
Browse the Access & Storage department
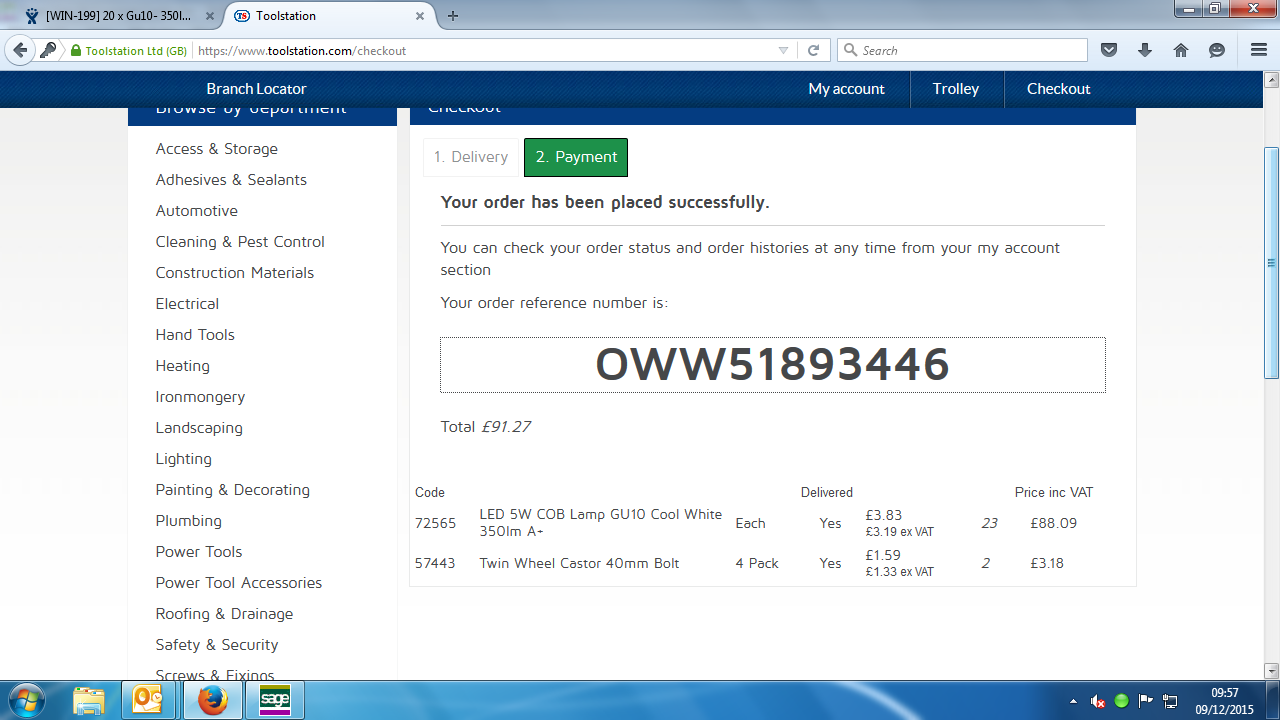217,149
